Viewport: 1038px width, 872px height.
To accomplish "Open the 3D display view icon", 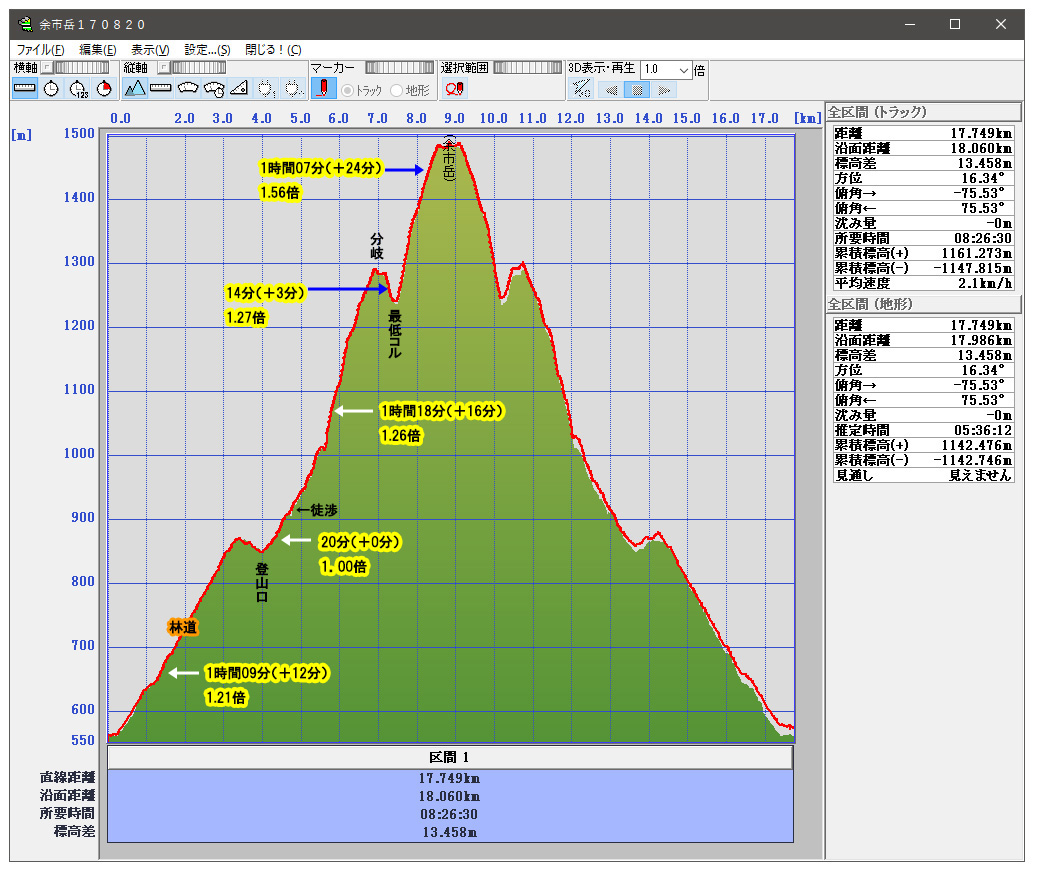I will point(581,89).
